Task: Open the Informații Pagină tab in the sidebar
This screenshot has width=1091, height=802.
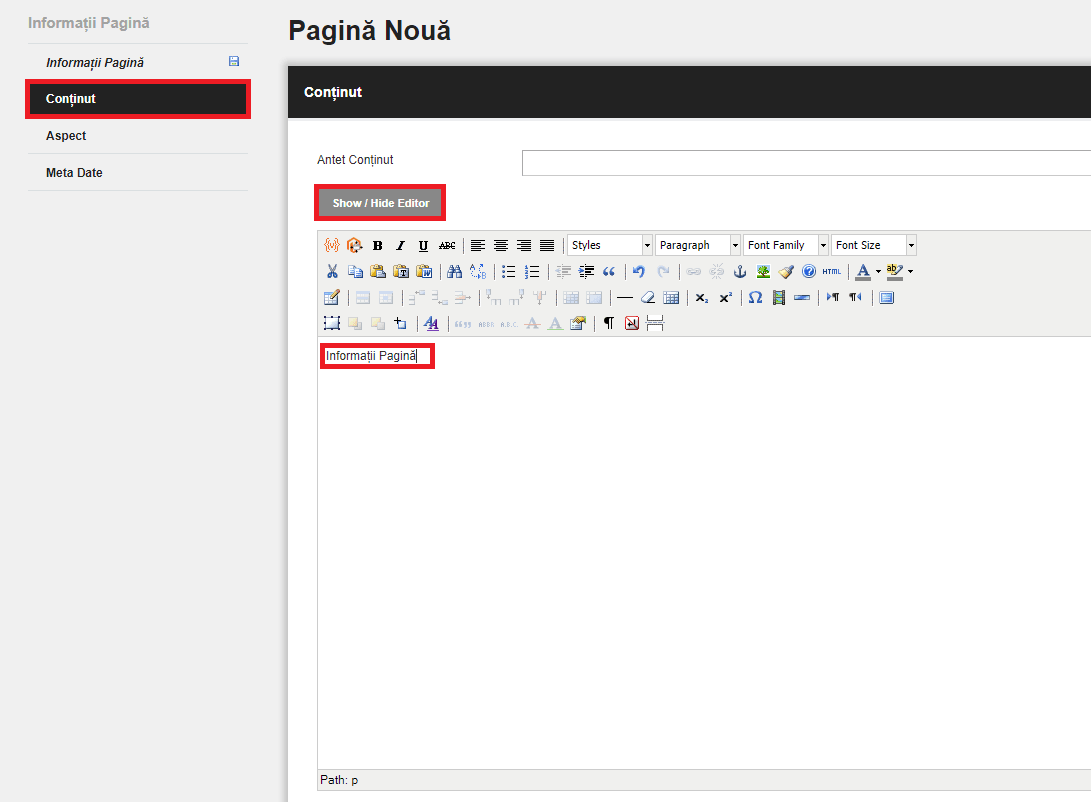Action: click(138, 63)
